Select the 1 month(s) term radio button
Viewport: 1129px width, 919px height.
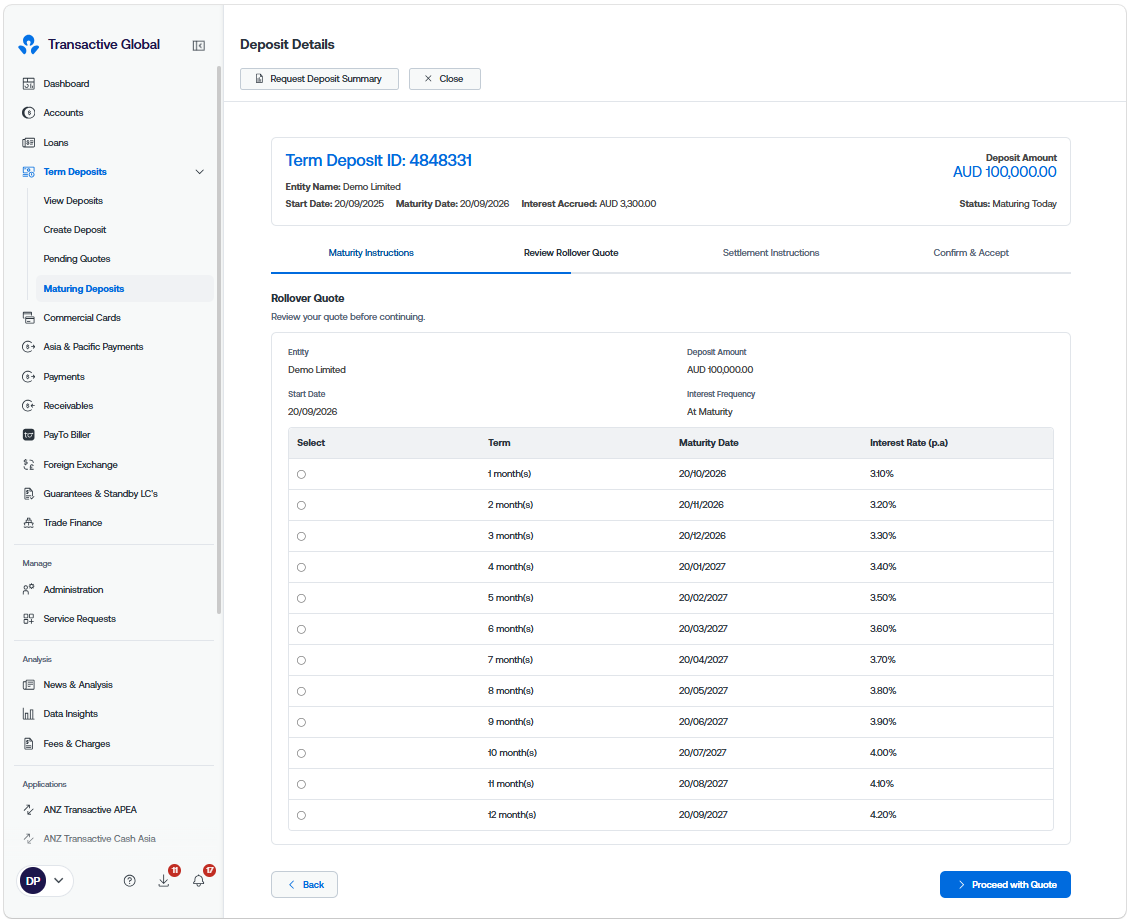pos(302,475)
